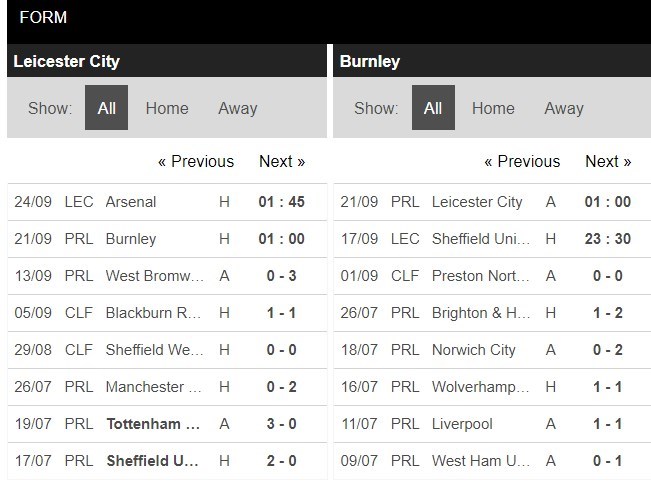Show Leicester City away matches only
This screenshot has height=488, width=651.
tap(238, 108)
